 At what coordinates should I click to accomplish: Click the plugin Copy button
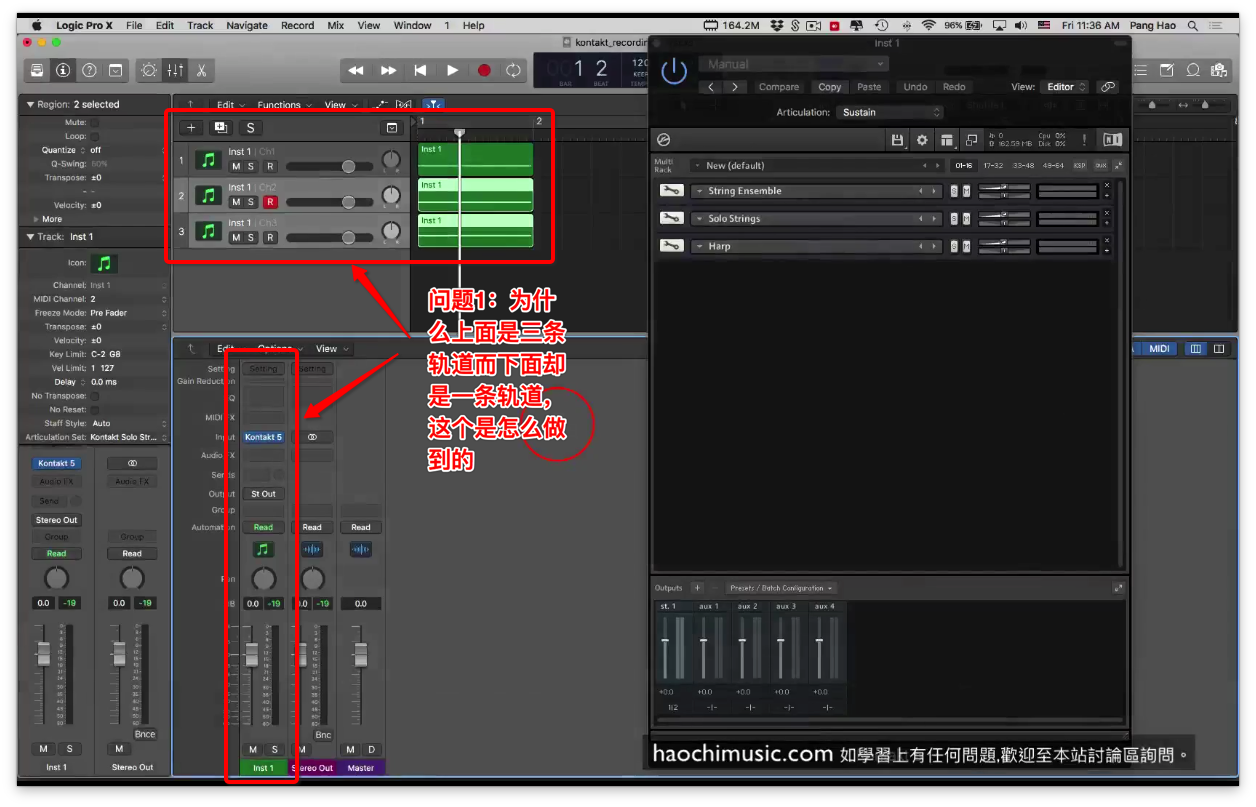pos(830,87)
